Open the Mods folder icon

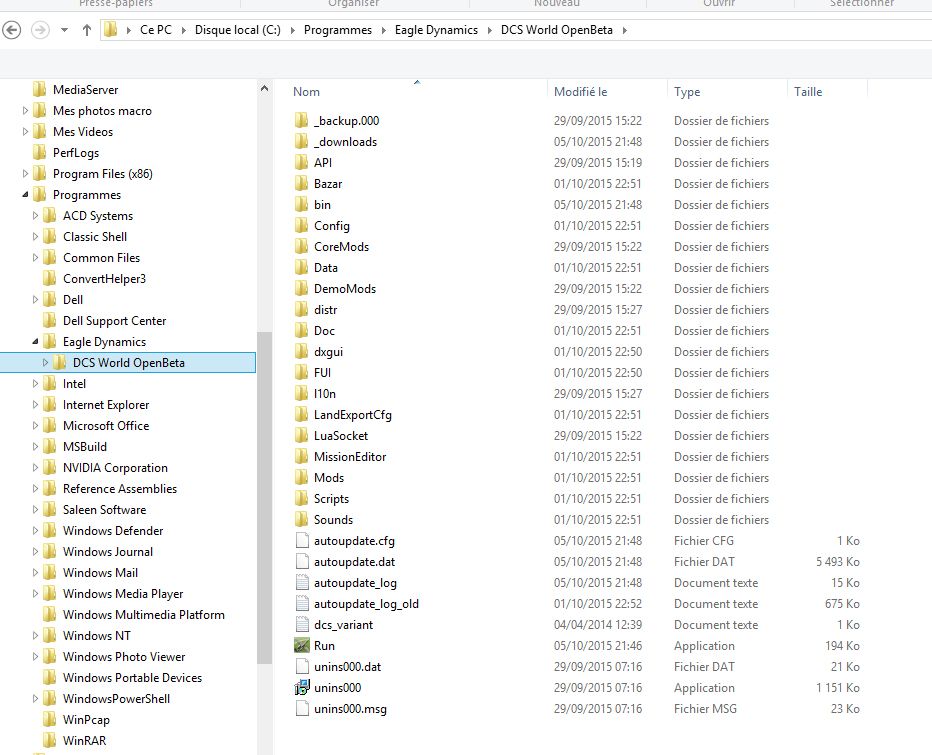pos(303,478)
